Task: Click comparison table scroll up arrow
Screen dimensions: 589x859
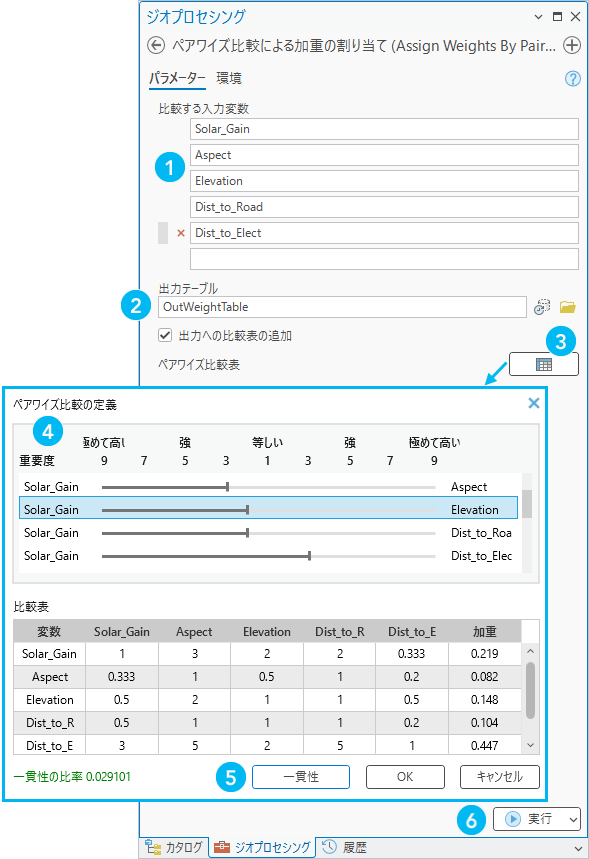Action: [x=530, y=651]
